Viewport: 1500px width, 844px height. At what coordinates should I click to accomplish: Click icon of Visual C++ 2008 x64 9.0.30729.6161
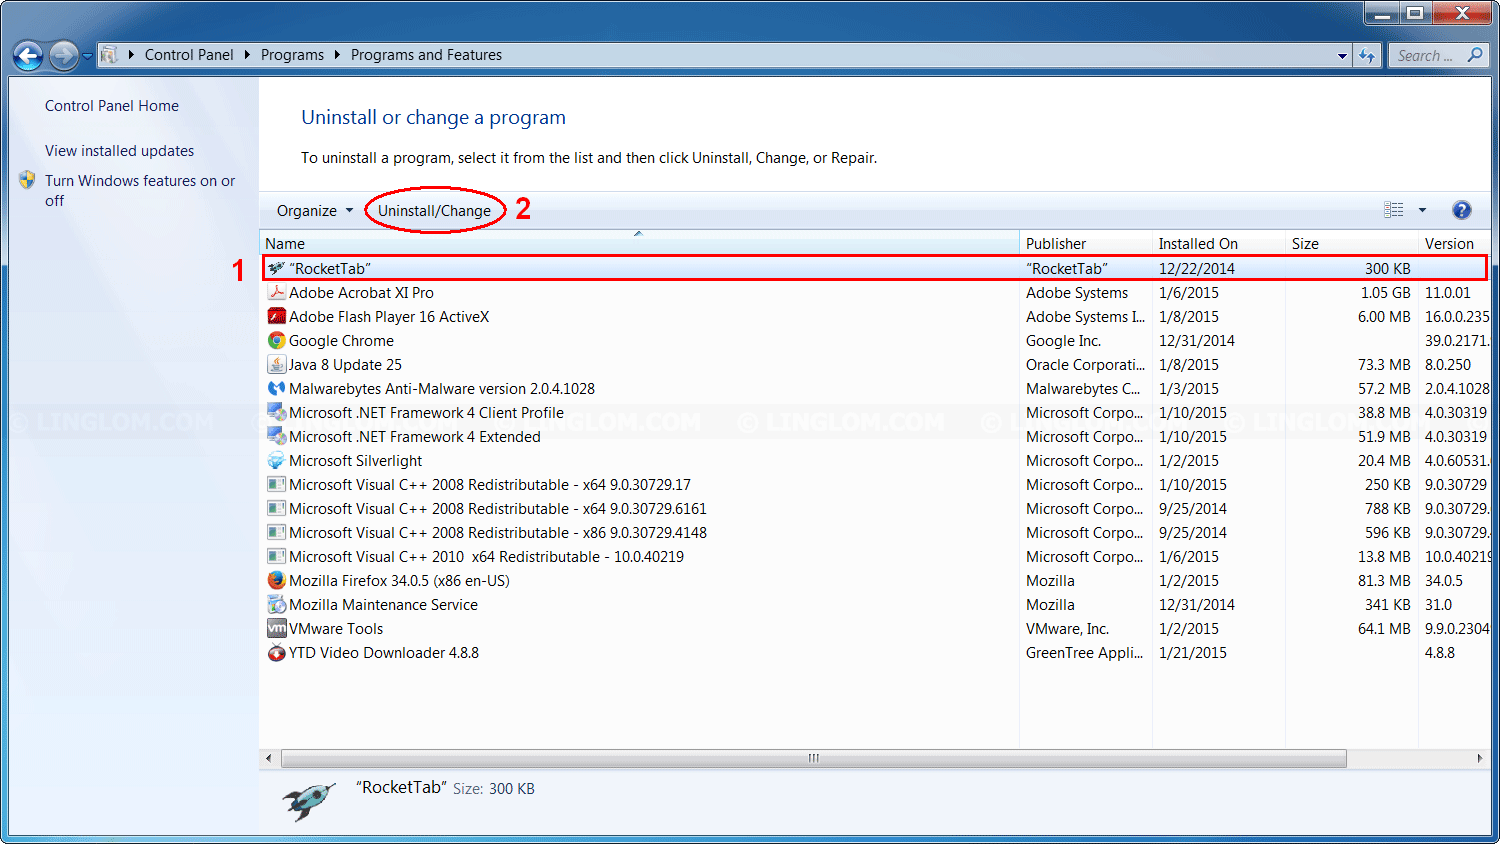277,508
